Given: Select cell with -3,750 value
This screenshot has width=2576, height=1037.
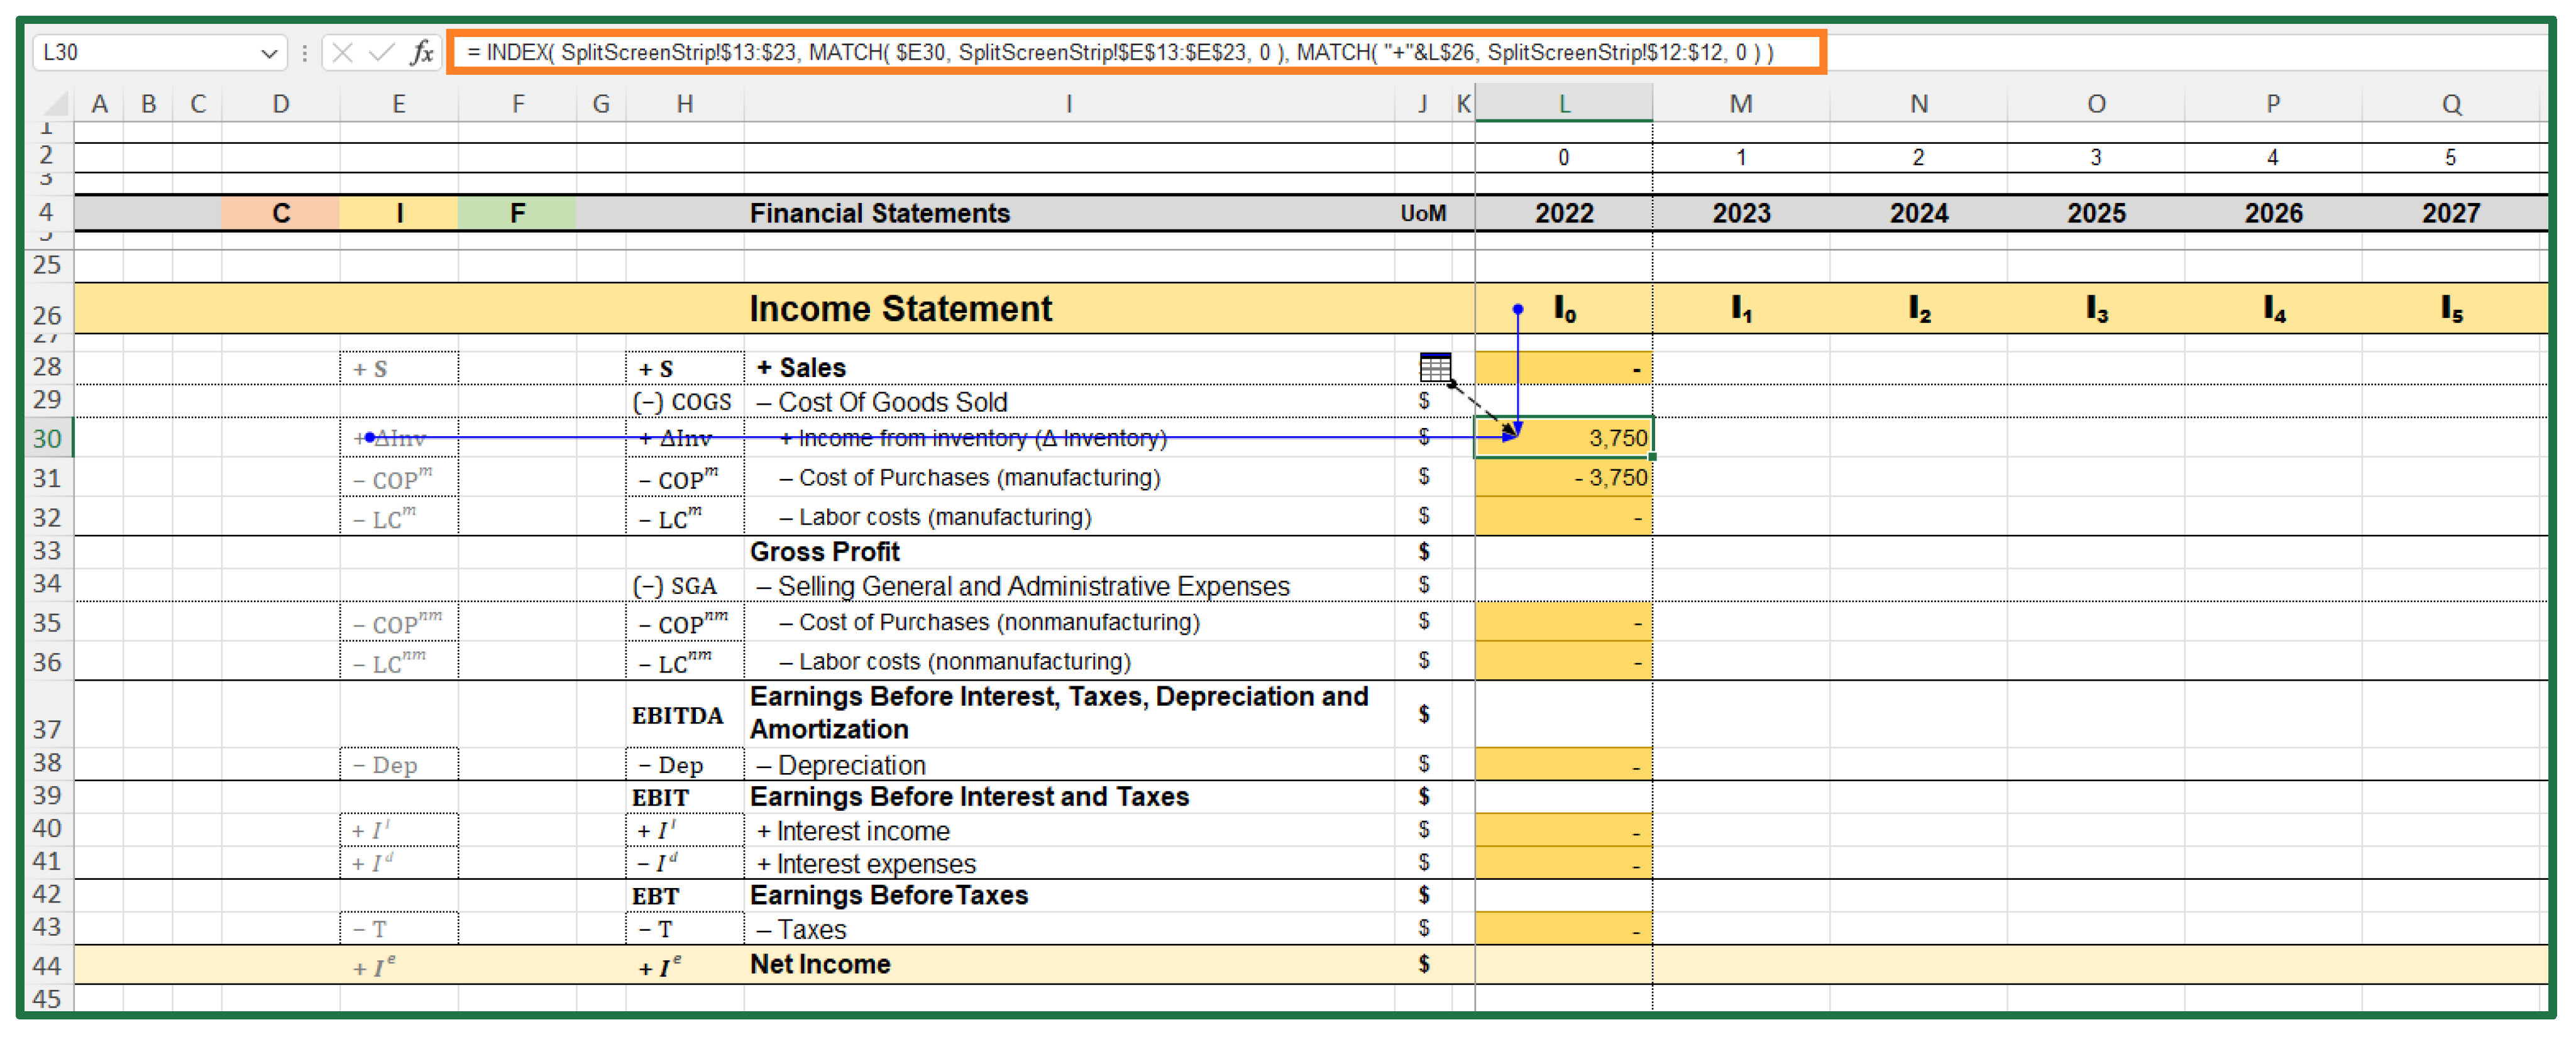Looking at the screenshot, I should pyautogui.click(x=1563, y=478).
